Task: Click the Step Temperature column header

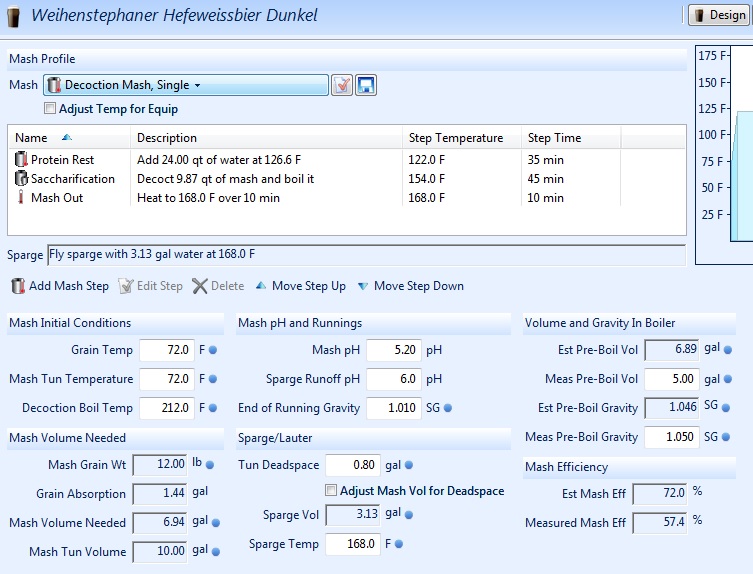Action: click(x=462, y=138)
